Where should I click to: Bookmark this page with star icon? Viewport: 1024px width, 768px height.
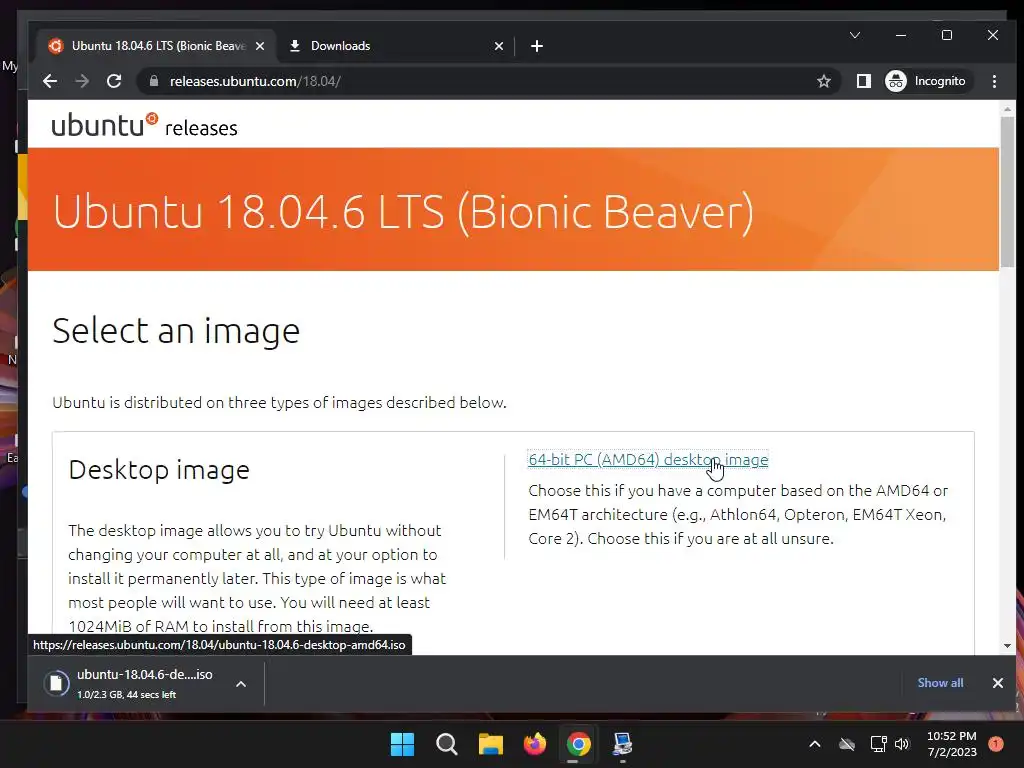coord(824,81)
